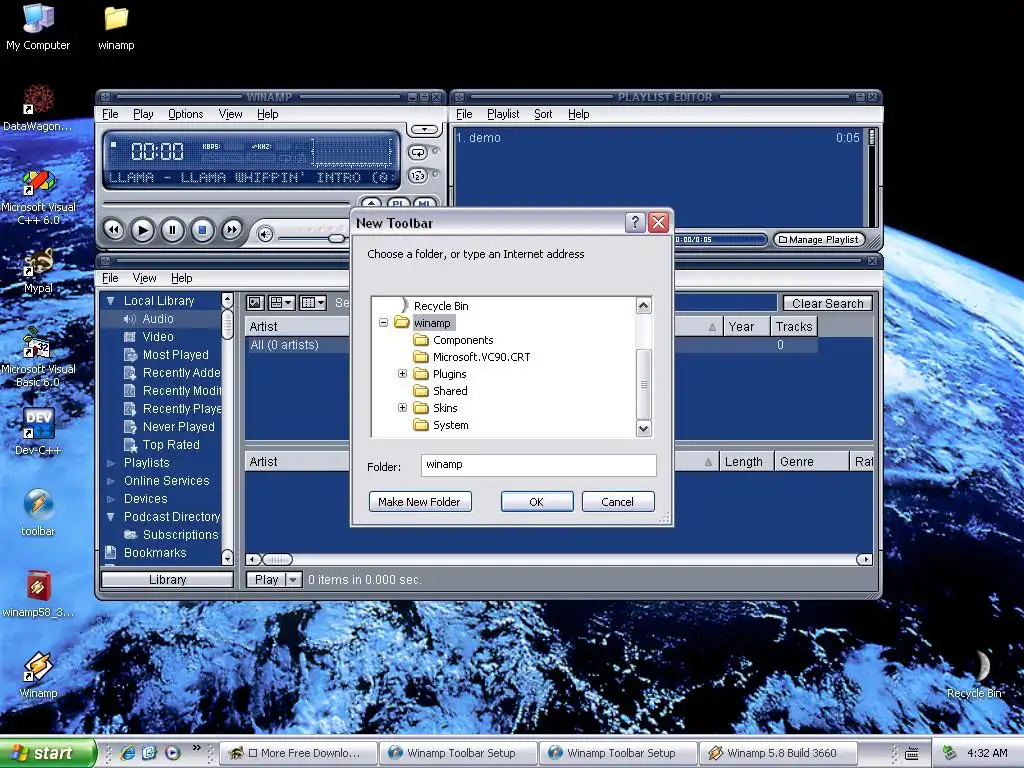Expand the Playlists tree node
This screenshot has width=1024, height=768.
point(110,463)
